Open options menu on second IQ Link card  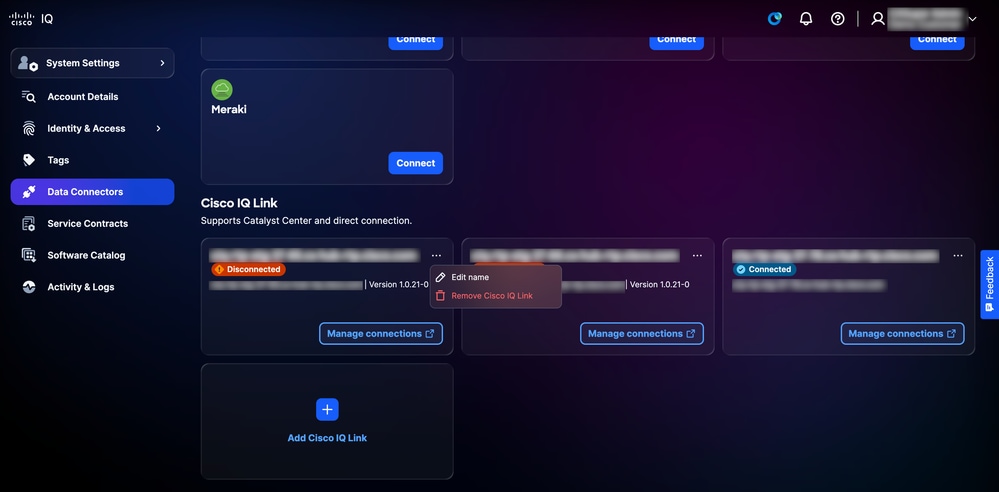click(697, 256)
